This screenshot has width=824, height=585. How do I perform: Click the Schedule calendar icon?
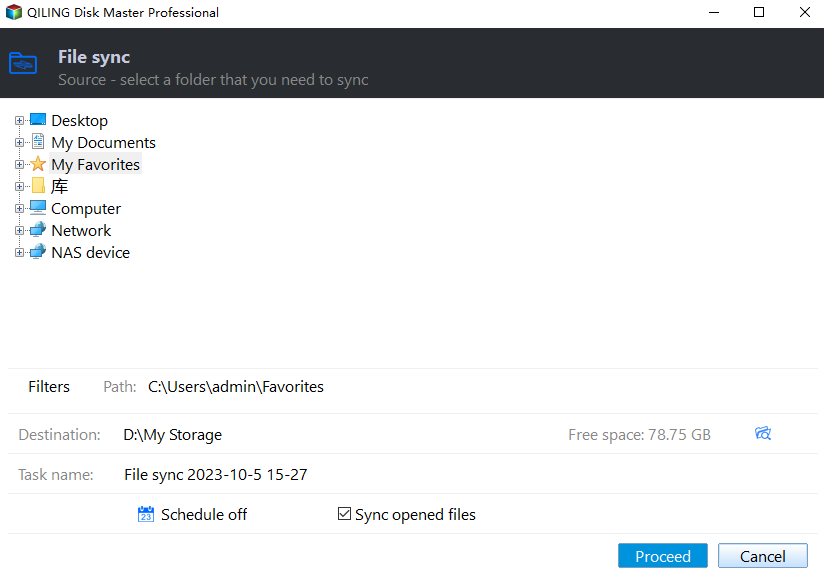coord(146,514)
